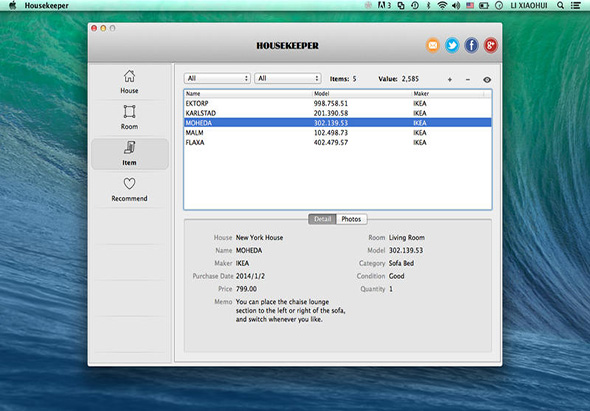Click the Good condition value
This screenshot has width=590, height=411.
pyautogui.click(x=396, y=276)
